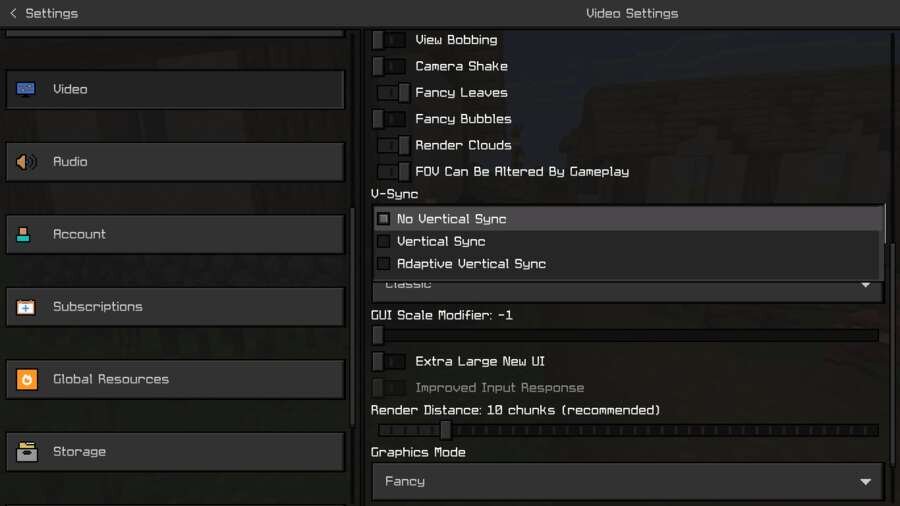Click the Global Resources icon
The image size is (900, 506).
(26, 380)
